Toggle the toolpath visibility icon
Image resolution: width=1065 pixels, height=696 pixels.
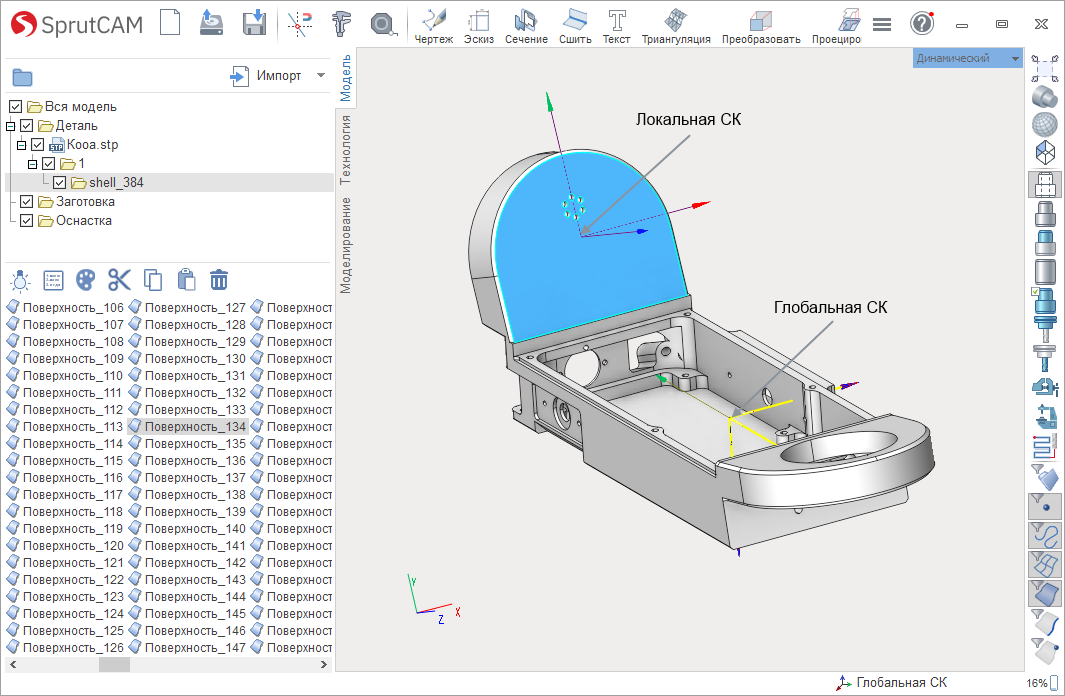pos(1045,447)
